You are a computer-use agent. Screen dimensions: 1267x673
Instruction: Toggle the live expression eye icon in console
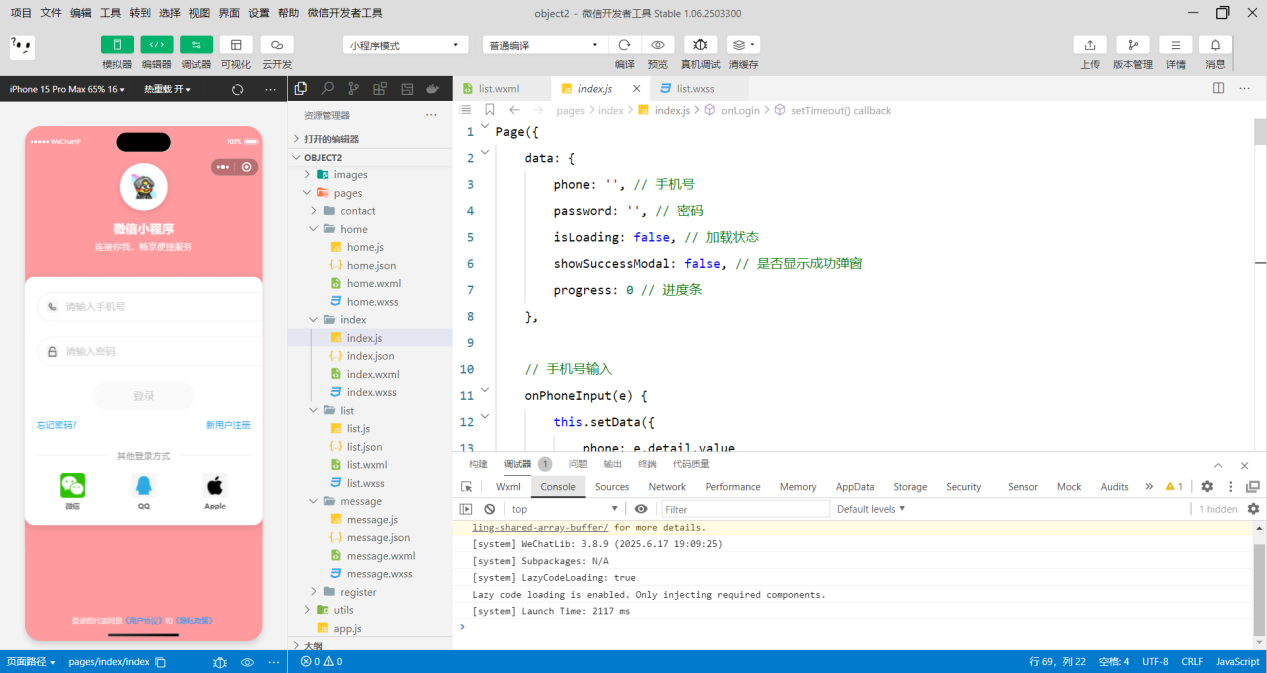[641, 509]
